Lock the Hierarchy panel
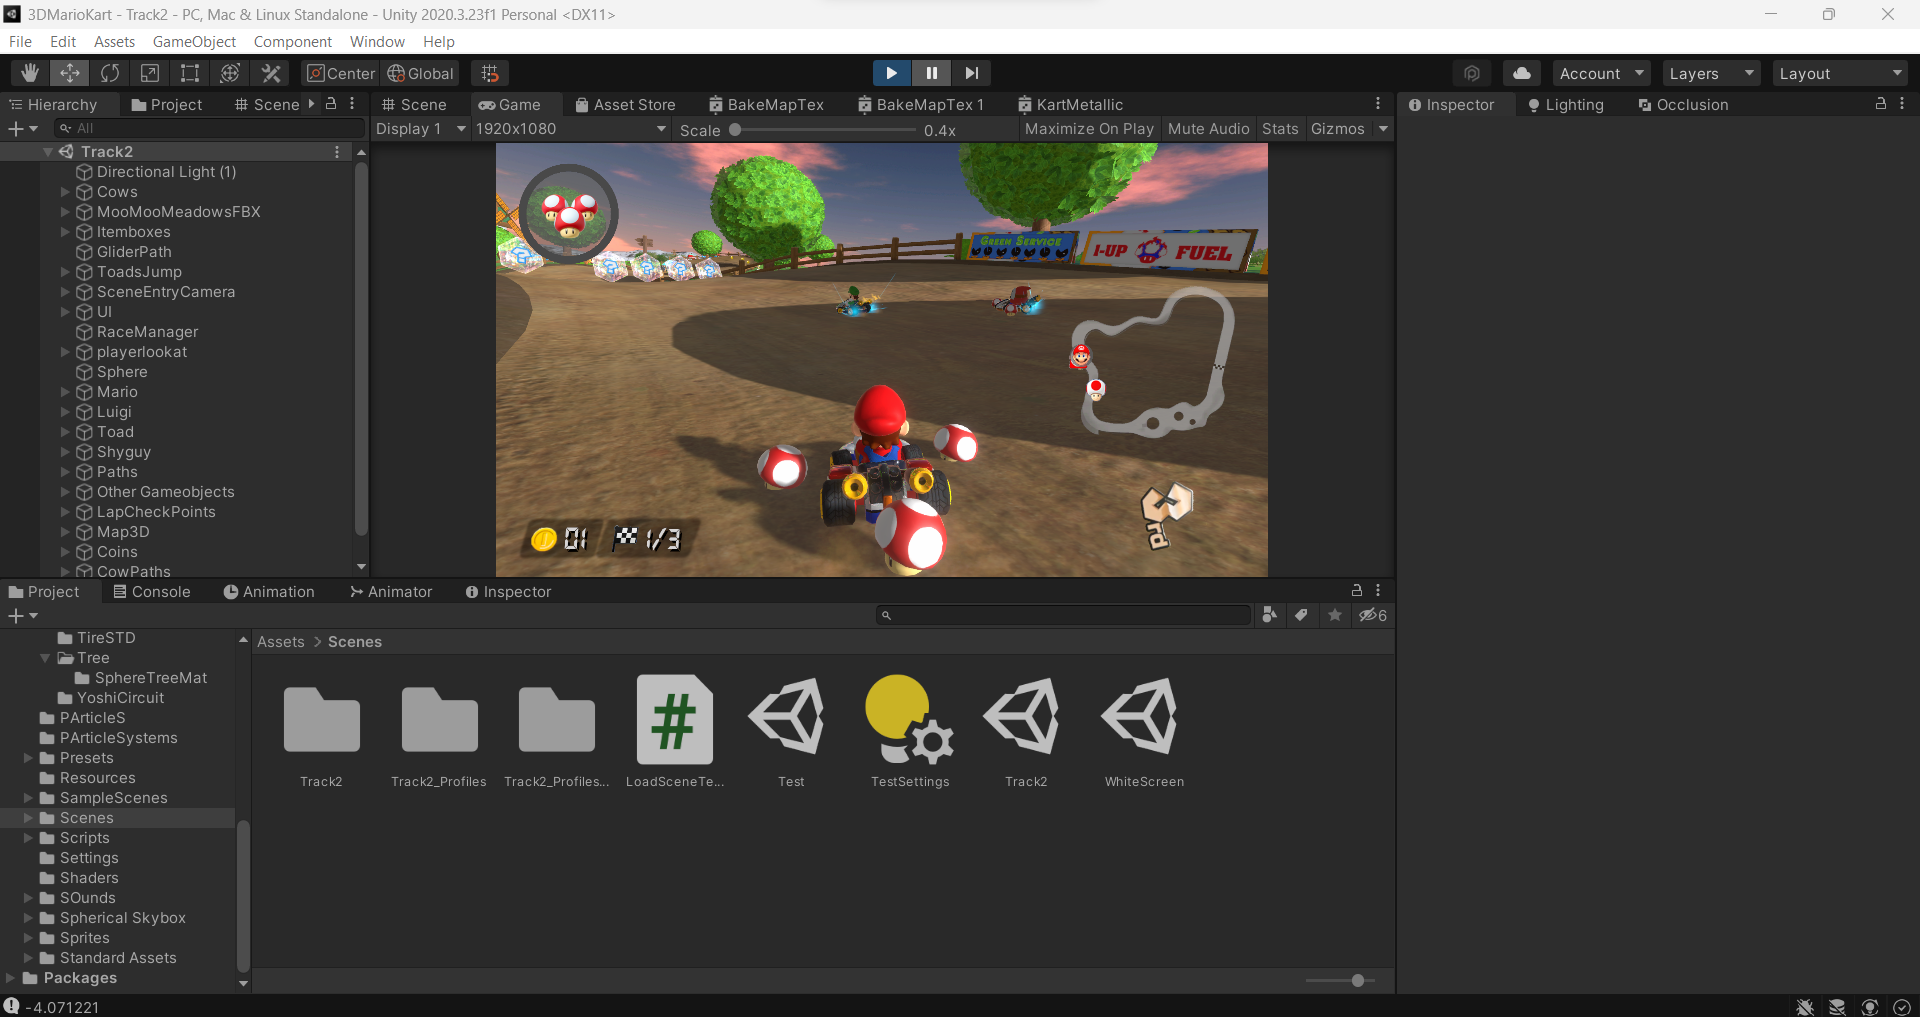The image size is (1920, 1017). (x=331, y=104)
